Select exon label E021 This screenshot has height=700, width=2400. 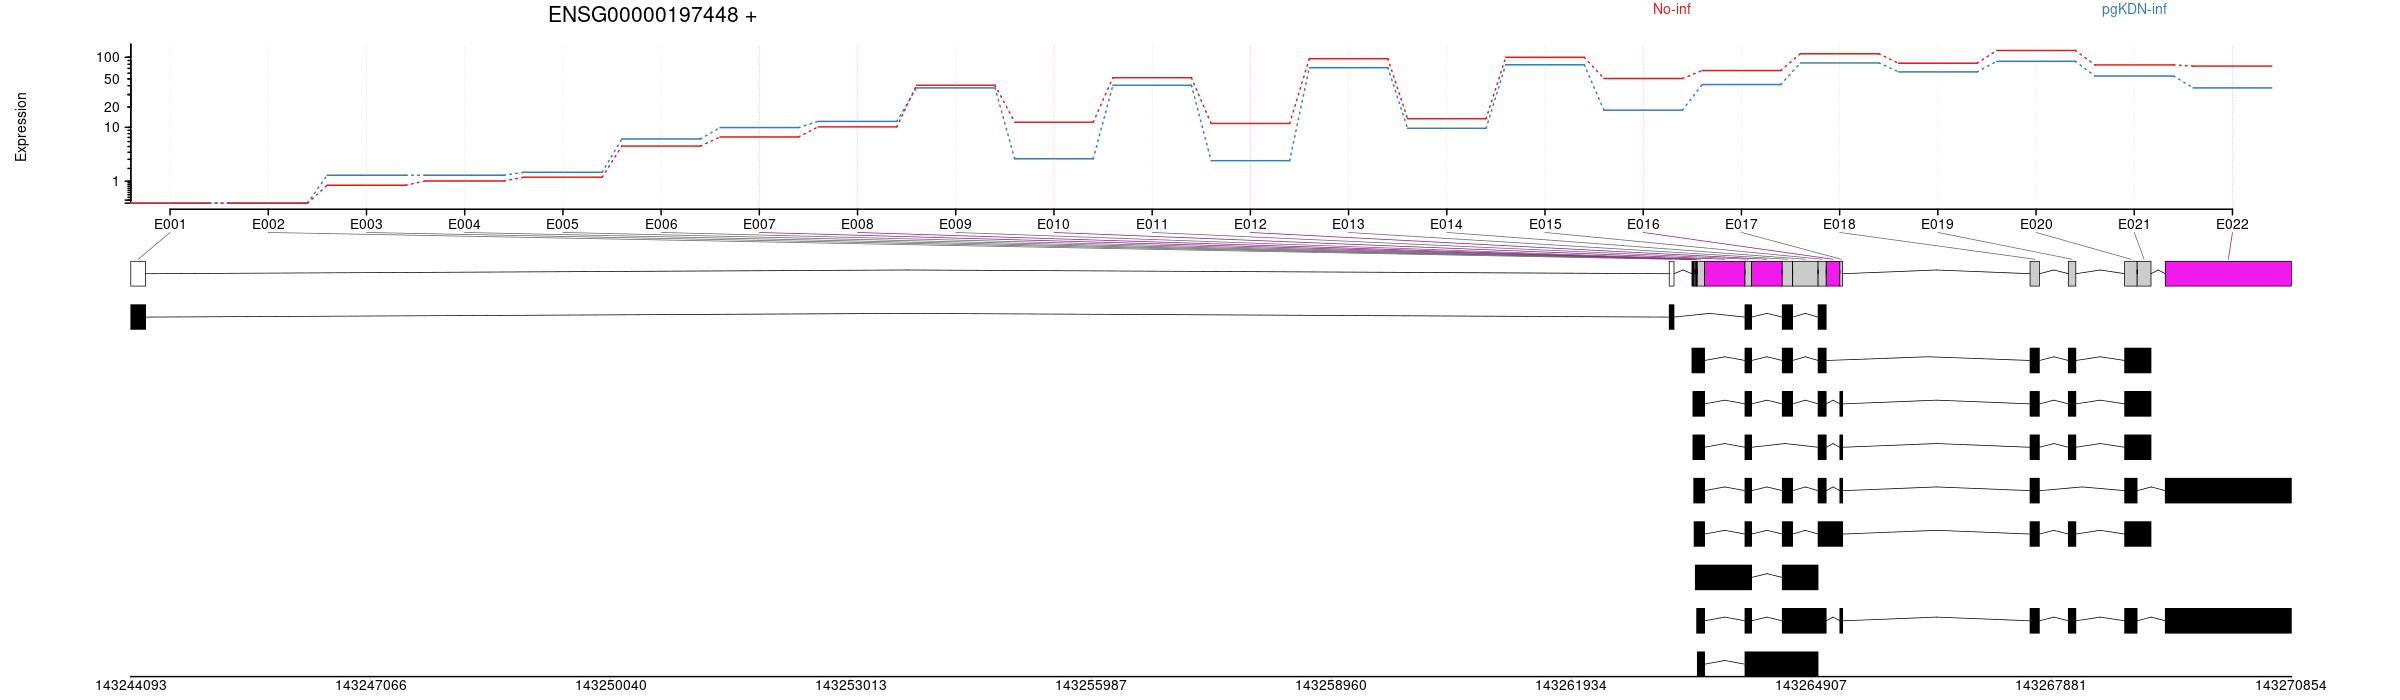click(2134, 224)
